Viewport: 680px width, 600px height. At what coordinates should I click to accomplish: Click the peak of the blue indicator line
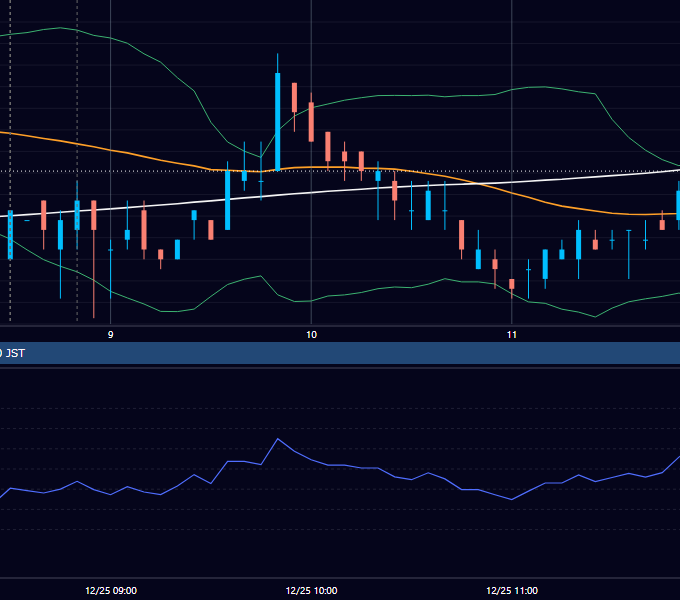tap(278, 439)
